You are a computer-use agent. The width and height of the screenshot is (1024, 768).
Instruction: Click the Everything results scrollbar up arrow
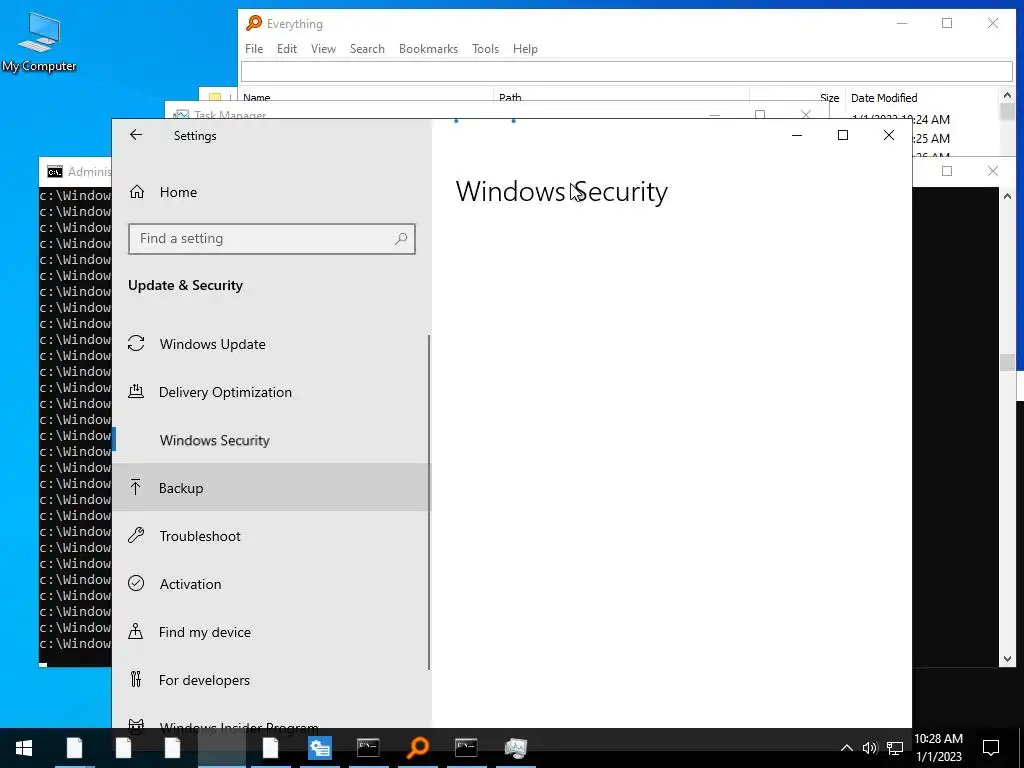coord(1007,95)
